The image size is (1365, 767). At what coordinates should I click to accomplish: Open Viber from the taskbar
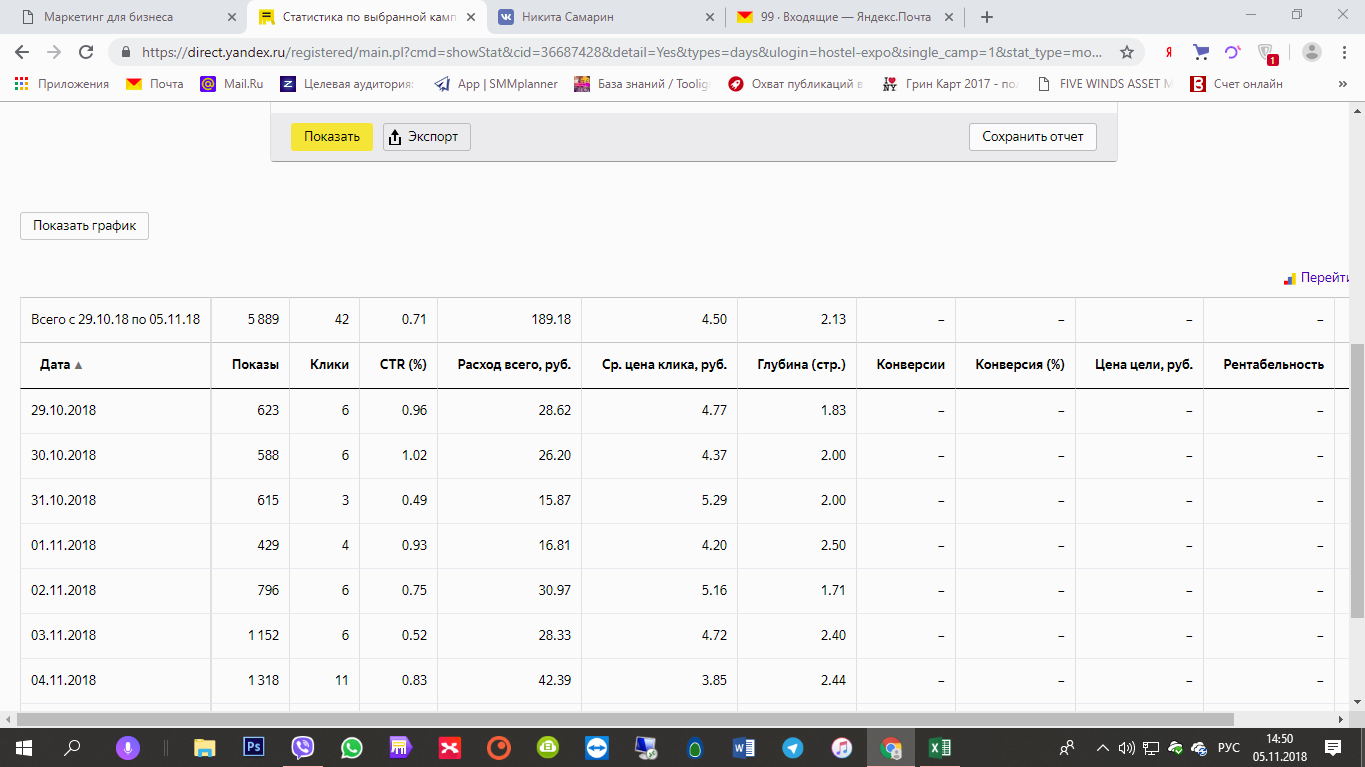(x=303, y=747)
